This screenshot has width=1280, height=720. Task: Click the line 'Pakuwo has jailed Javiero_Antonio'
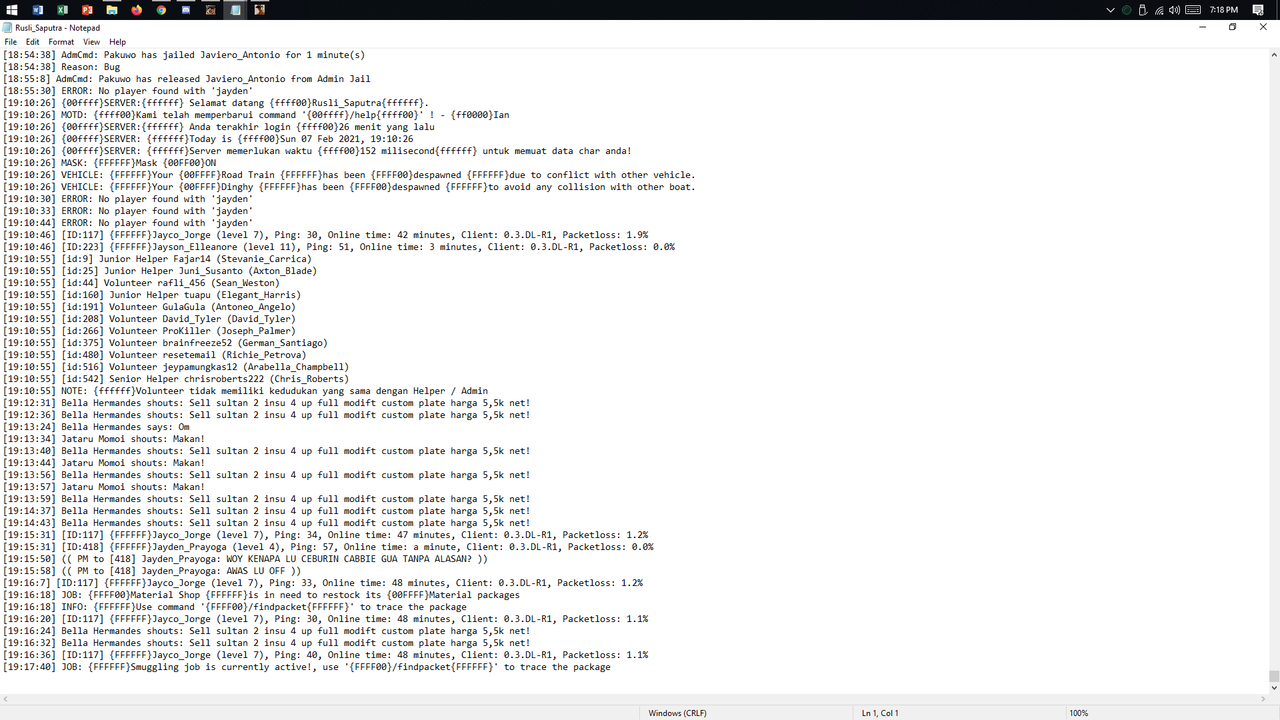click(184, 55)
